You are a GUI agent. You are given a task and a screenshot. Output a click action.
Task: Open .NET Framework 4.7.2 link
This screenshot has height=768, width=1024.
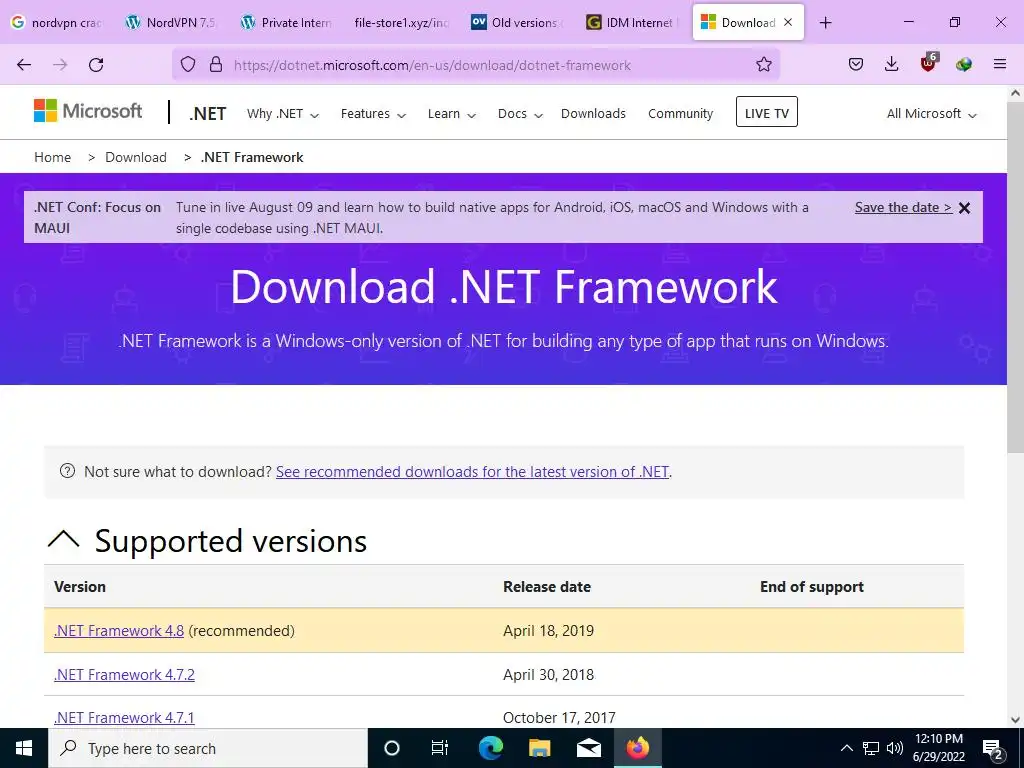124,675
